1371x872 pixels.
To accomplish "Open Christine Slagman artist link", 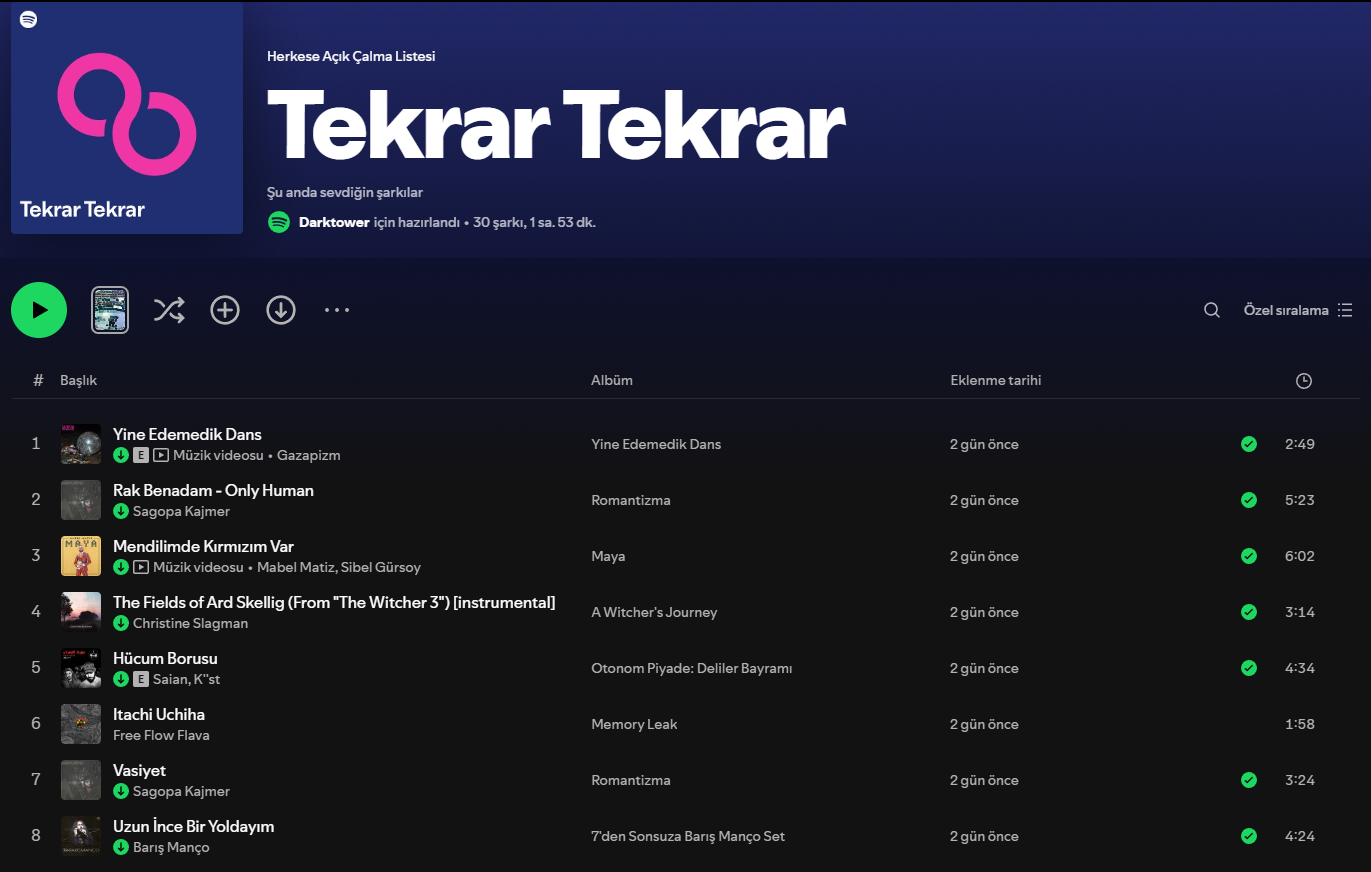I will (190, 623).
